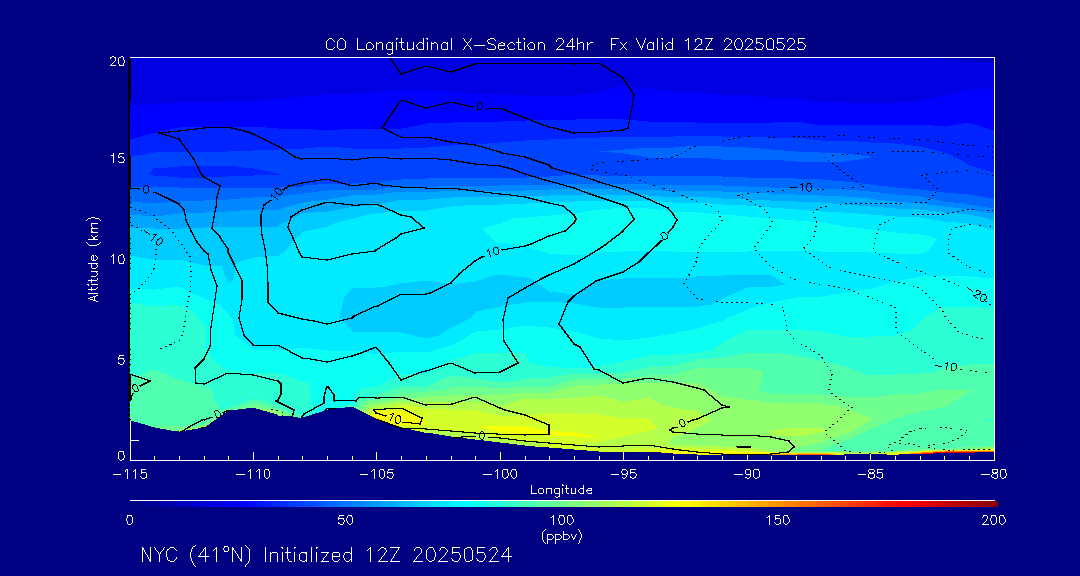
Task: Click the 'Longitude' axis label
Action: (561, 490)
